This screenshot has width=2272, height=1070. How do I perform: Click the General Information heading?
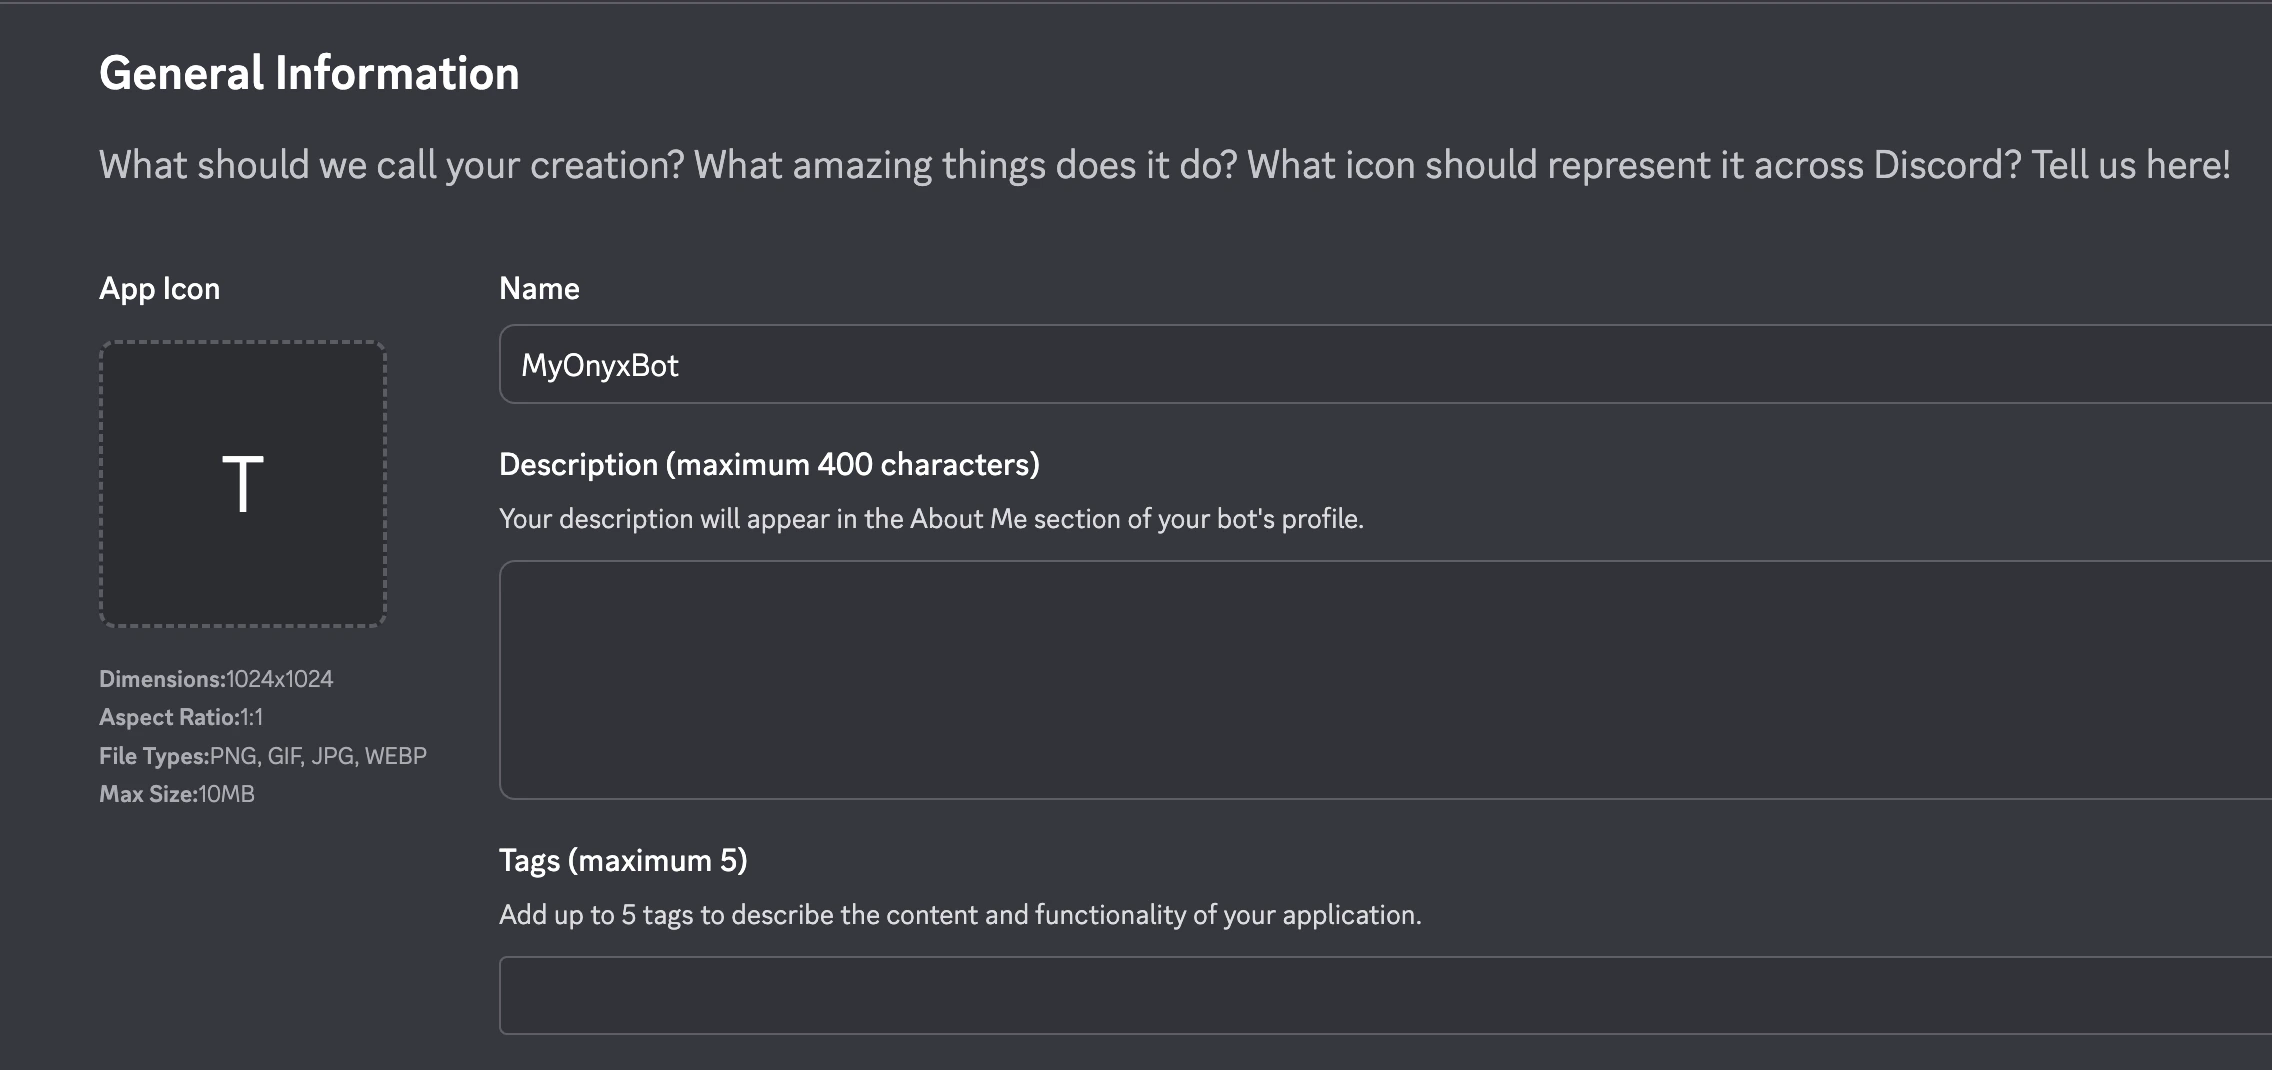[310, 71]
